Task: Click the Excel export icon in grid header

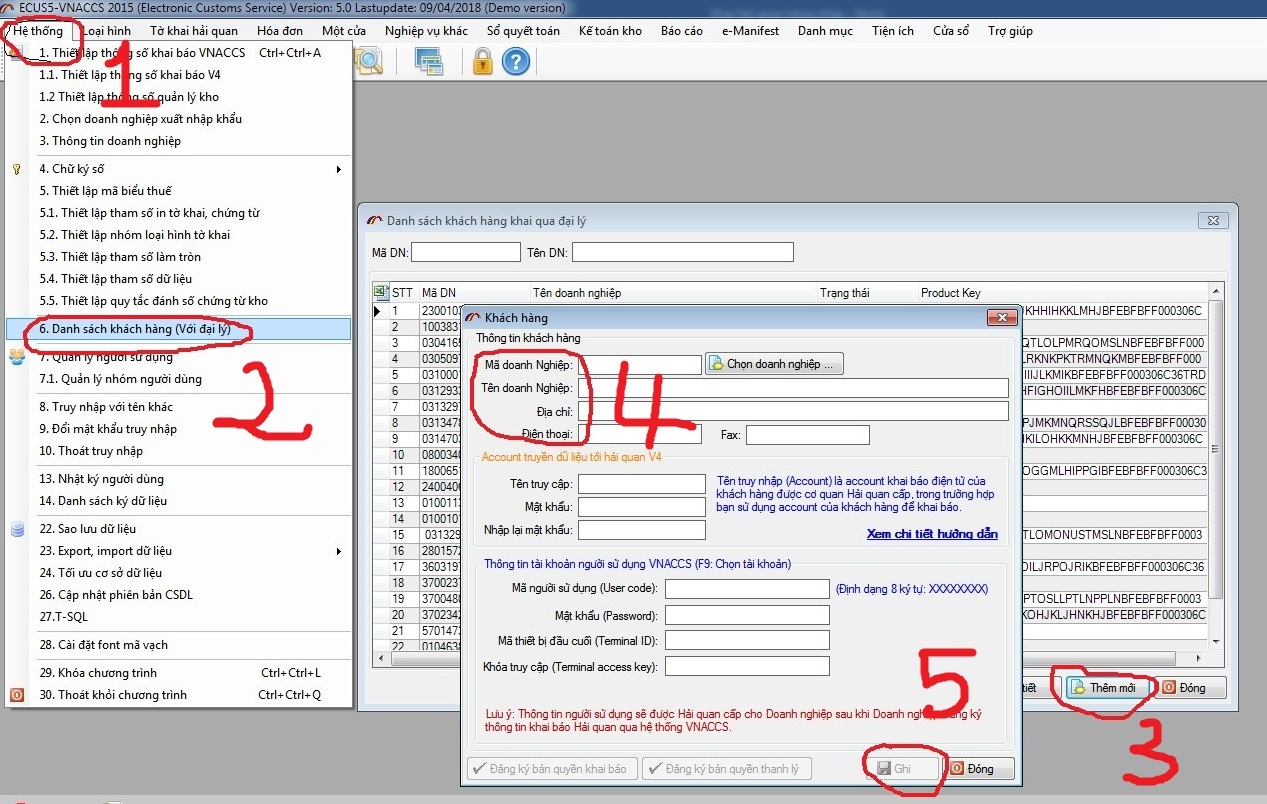Action: point(380,293)
